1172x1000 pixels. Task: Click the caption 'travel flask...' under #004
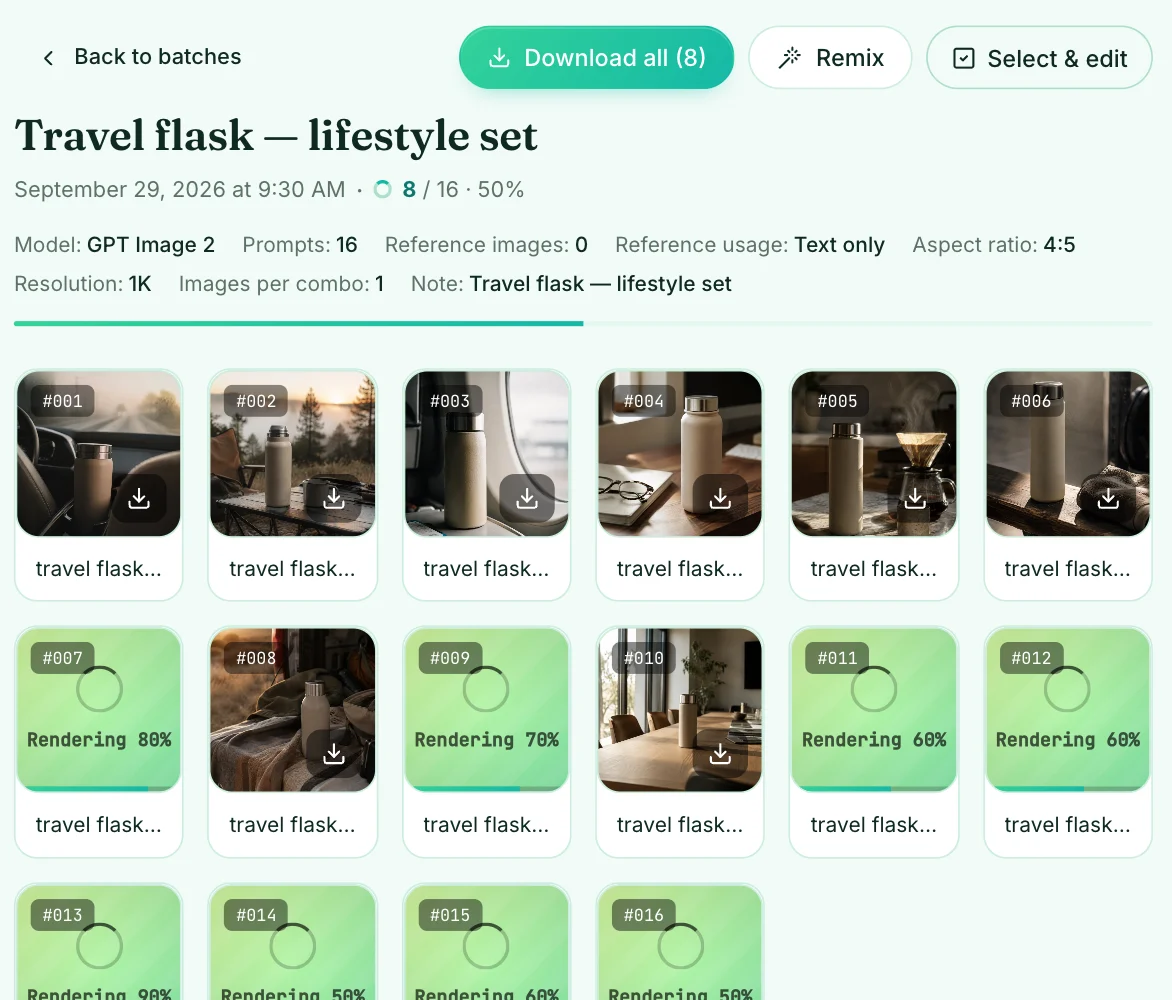(x=680, y=569)
